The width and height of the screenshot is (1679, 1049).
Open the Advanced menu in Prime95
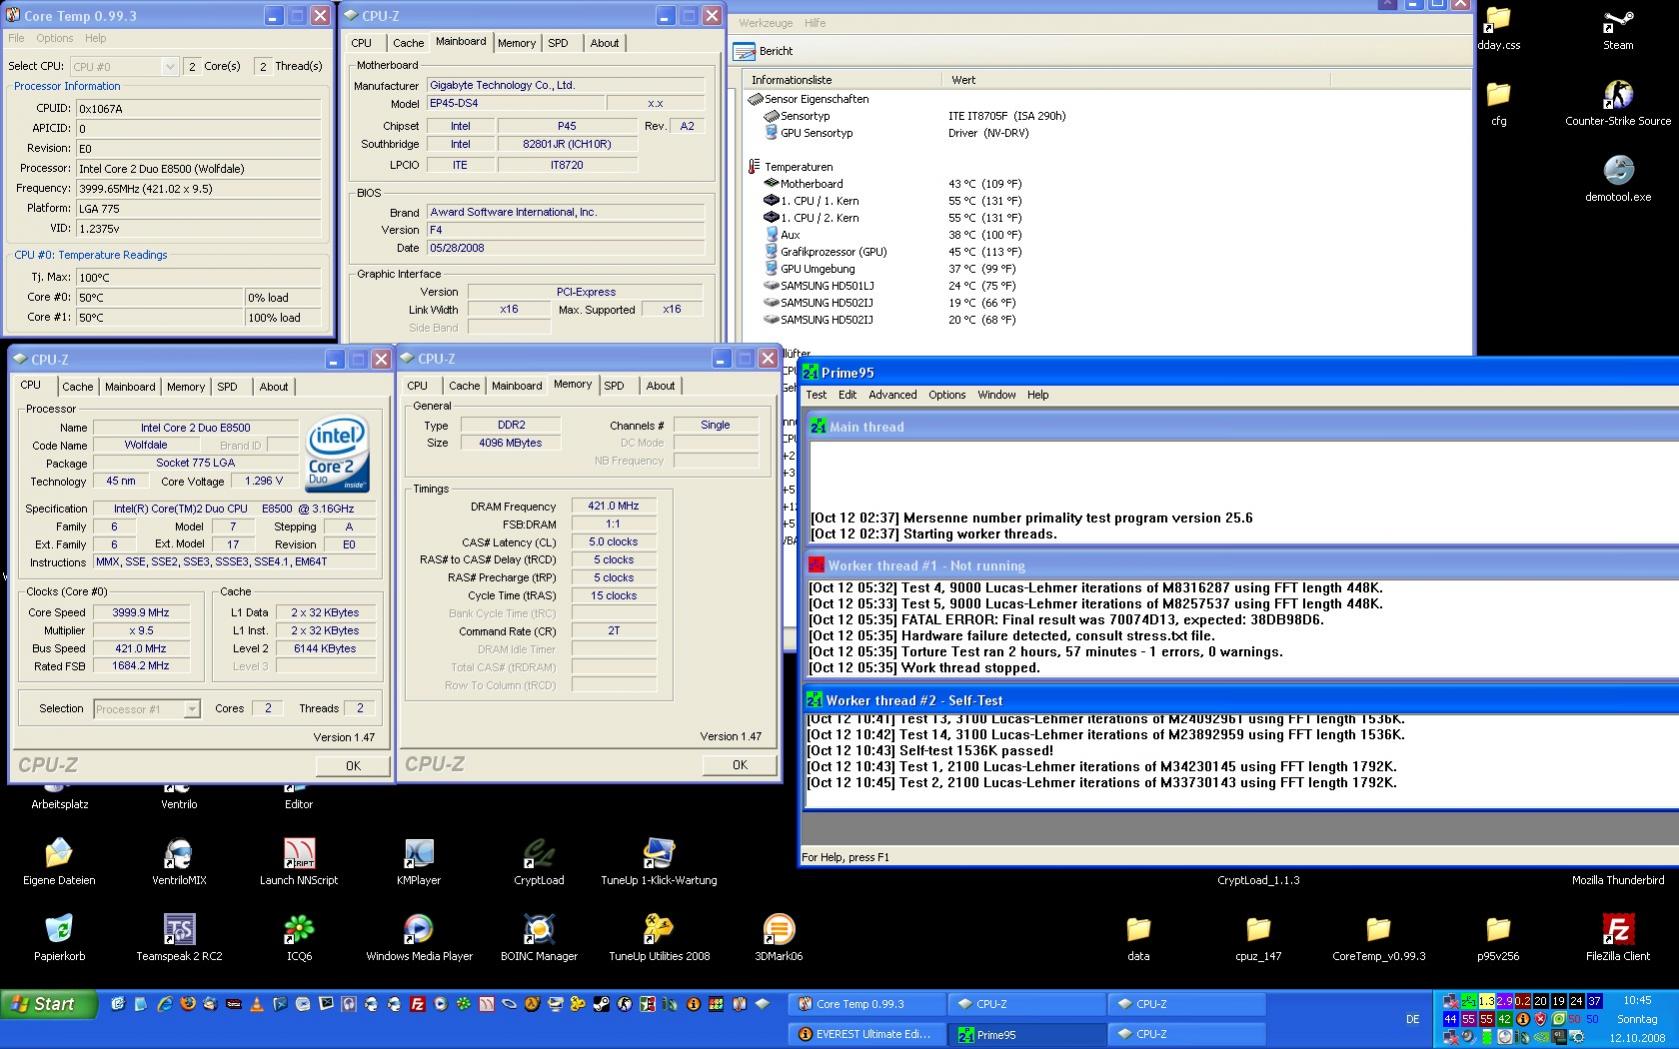point(892,395)
